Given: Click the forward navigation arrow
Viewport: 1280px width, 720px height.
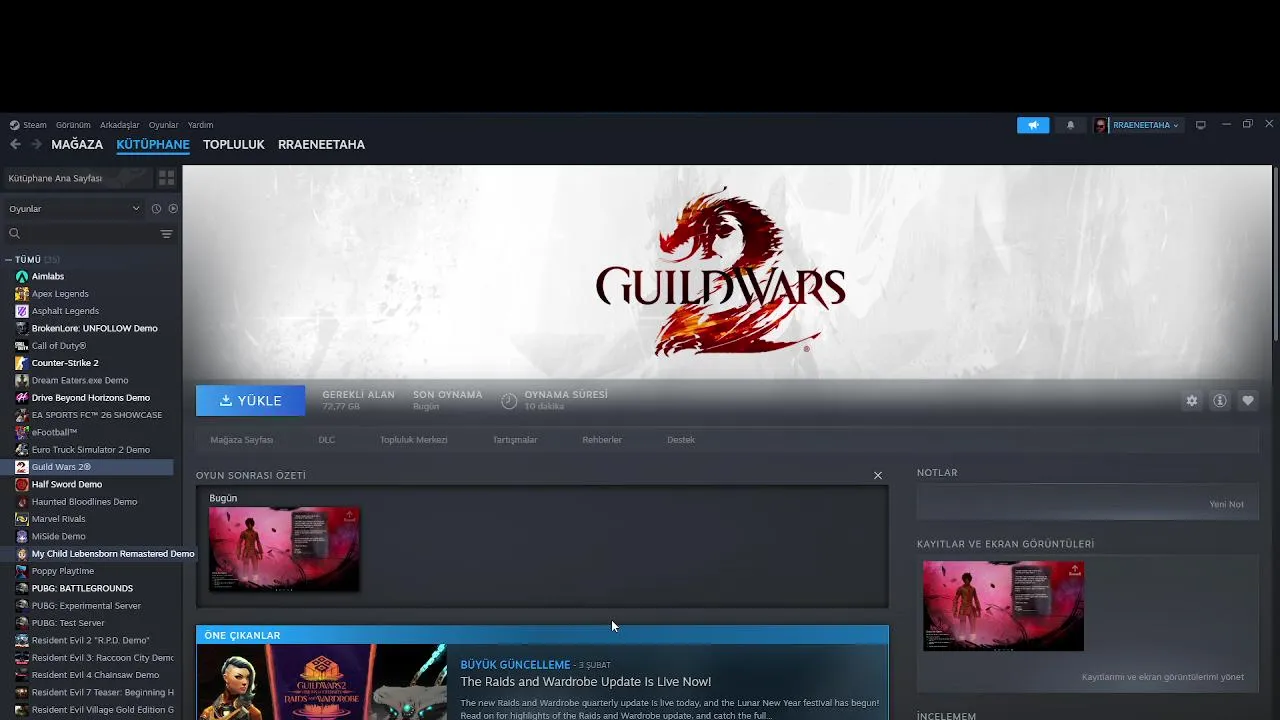Looking at the screenshot, I should (x=36, y=144).
